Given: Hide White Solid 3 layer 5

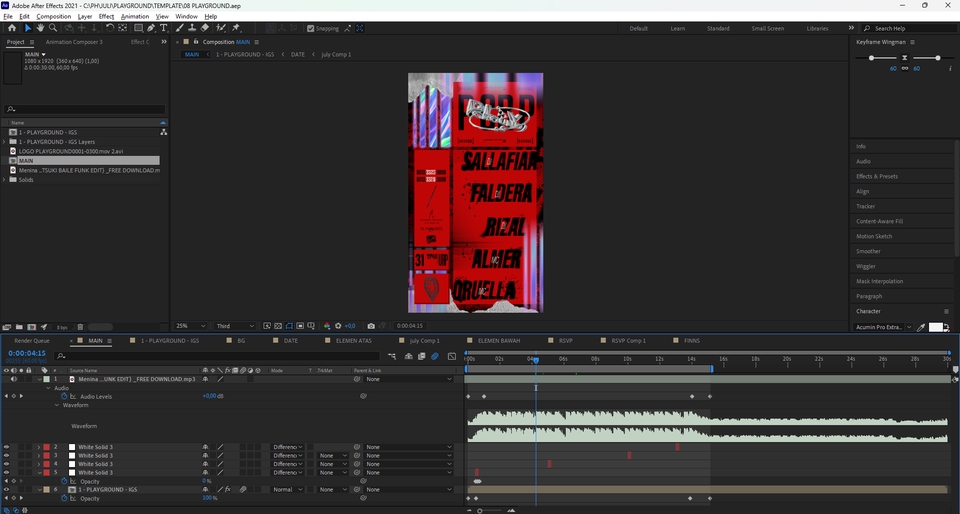Looking at the screenshot, I should click(7, 473).
